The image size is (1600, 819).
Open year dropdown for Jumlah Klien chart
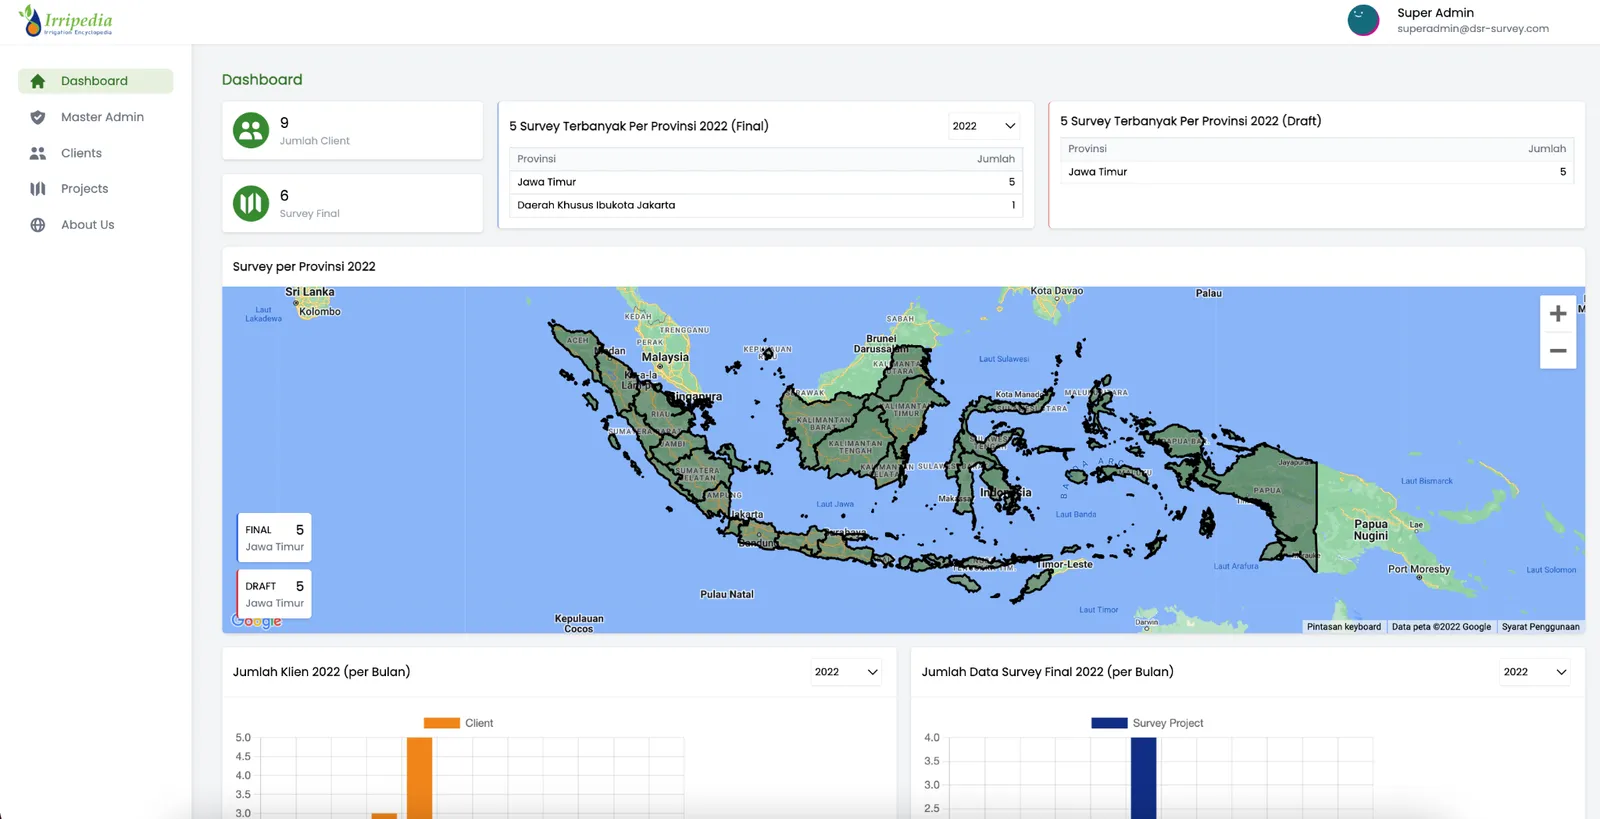click(x=846, y=672)
